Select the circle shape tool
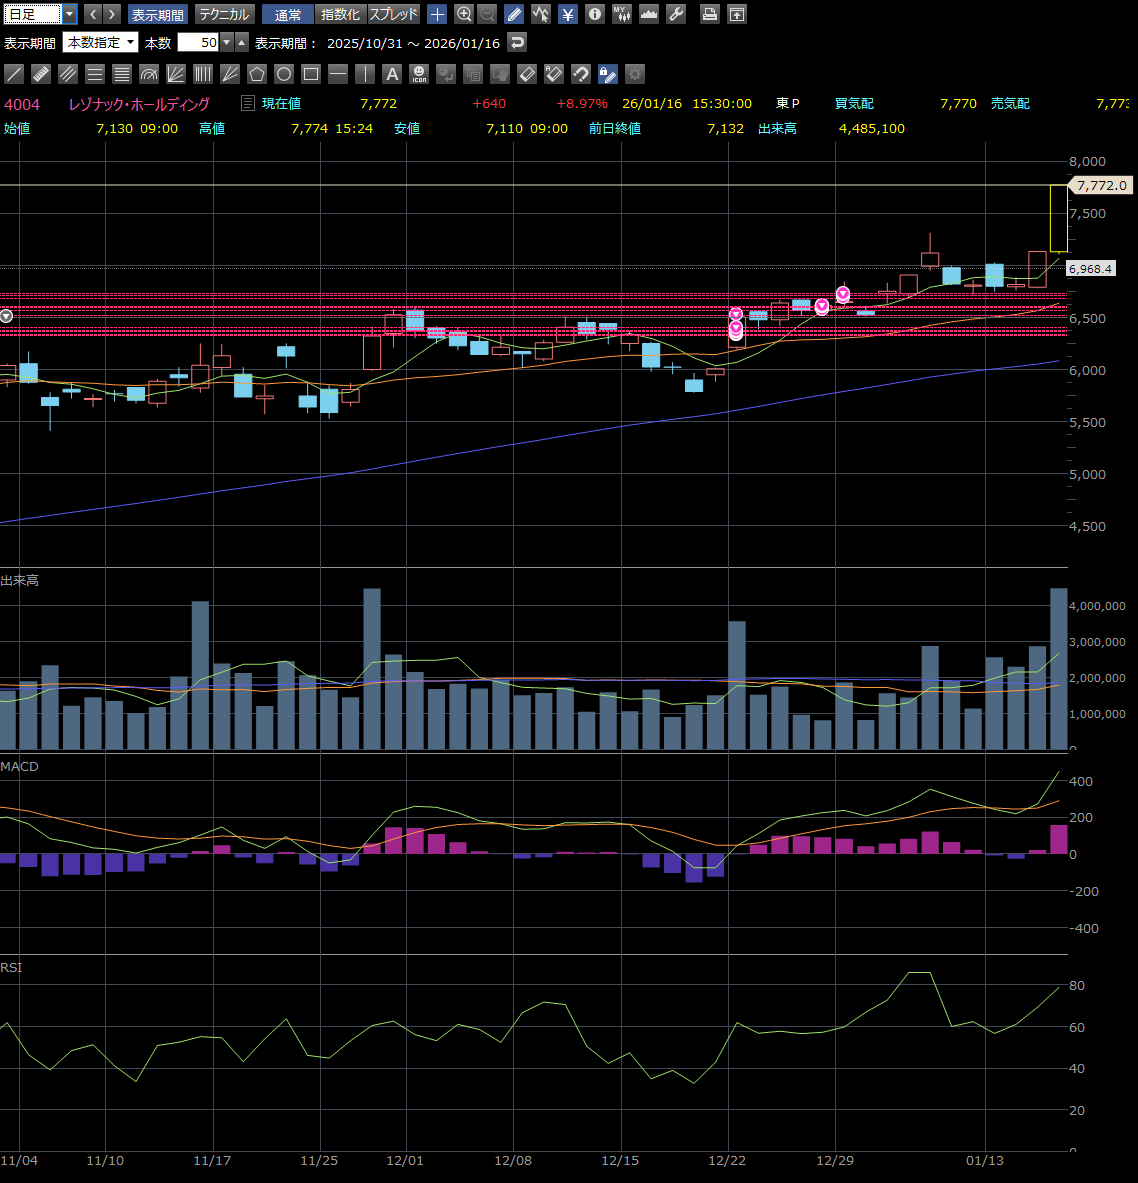This screenshot has width=1138, height=1183. tap(284, 73)
